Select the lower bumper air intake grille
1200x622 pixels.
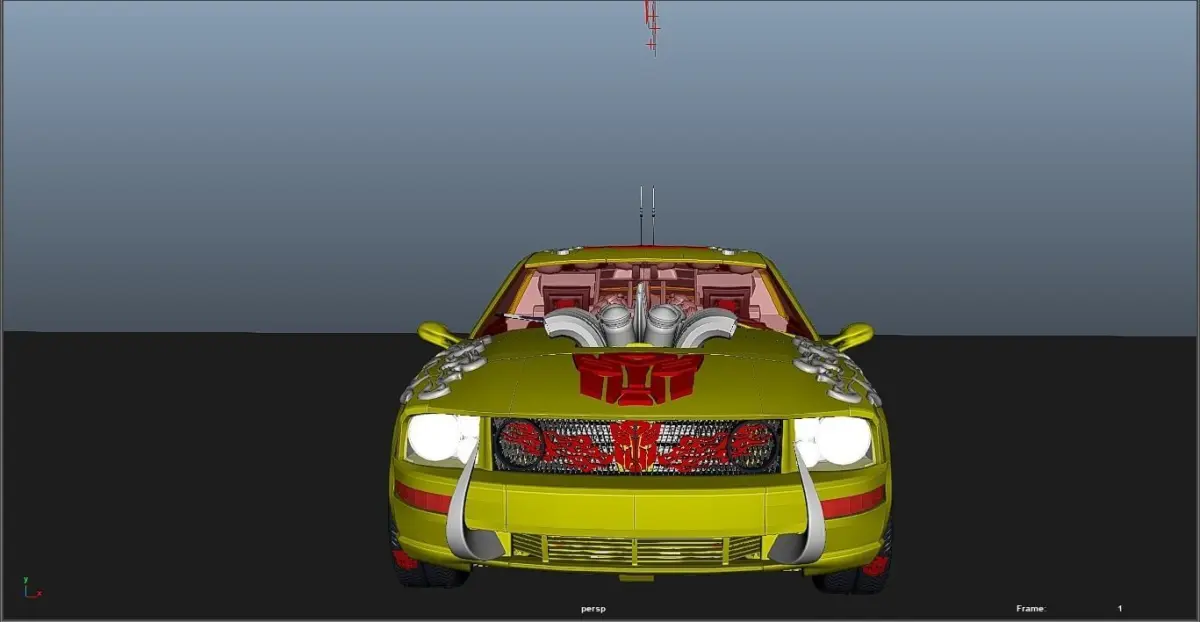(636, 548)
